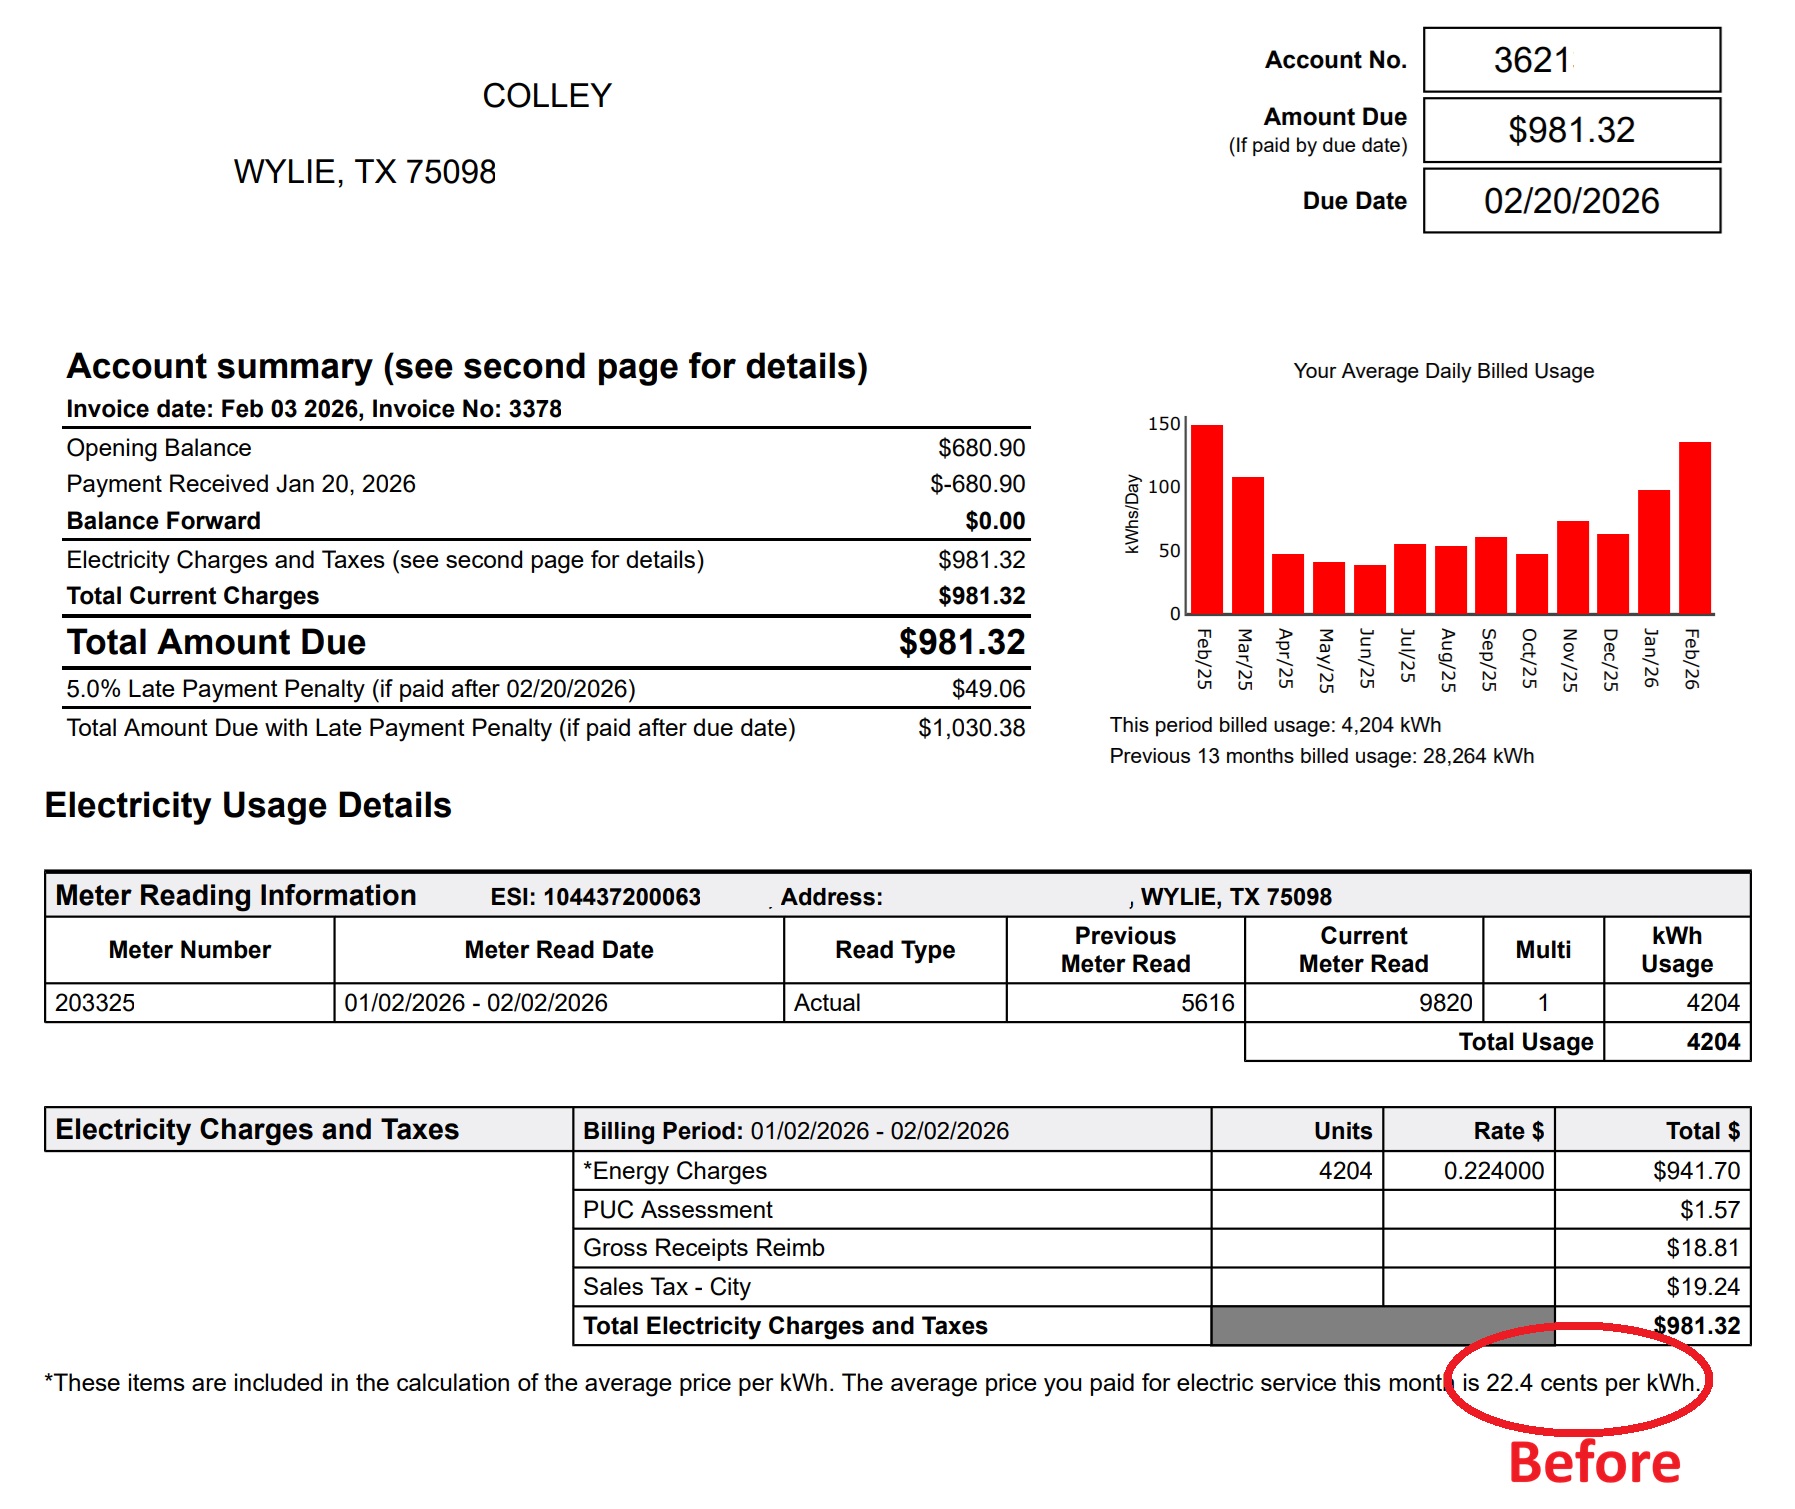Select the Previous Meter Read value 5616
The image size is (1795, 1509).
coord(1207,1003)
